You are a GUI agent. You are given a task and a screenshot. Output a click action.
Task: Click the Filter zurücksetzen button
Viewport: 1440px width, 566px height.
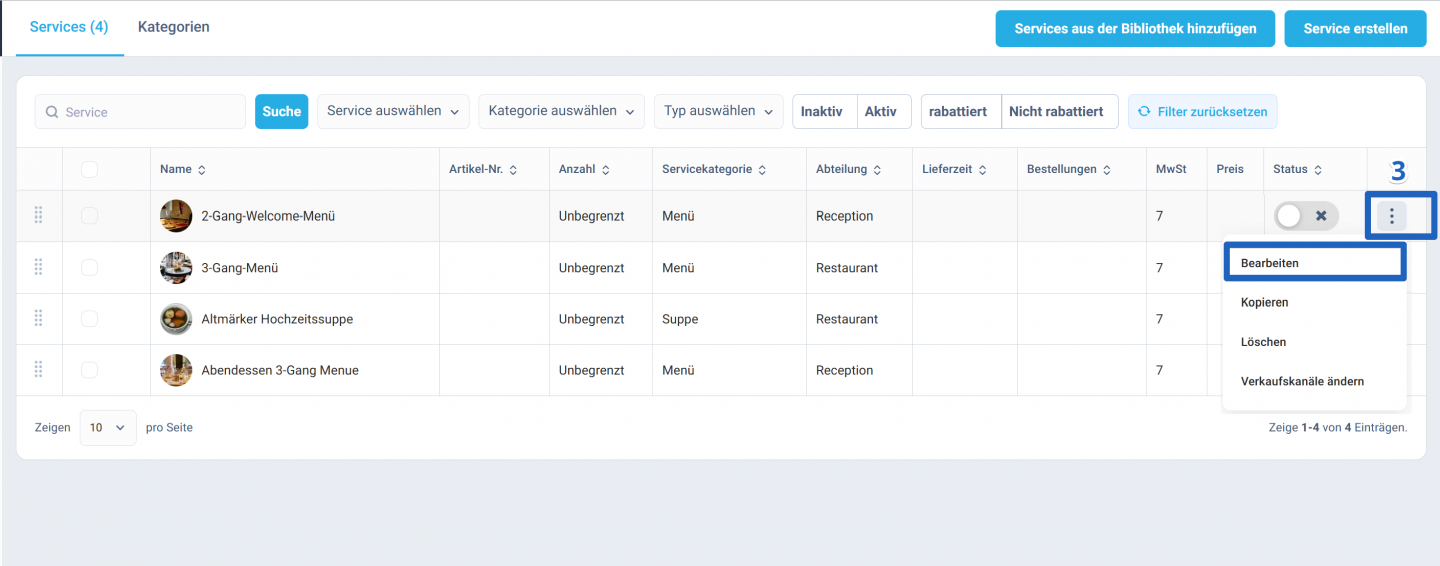pos(1203,112)
